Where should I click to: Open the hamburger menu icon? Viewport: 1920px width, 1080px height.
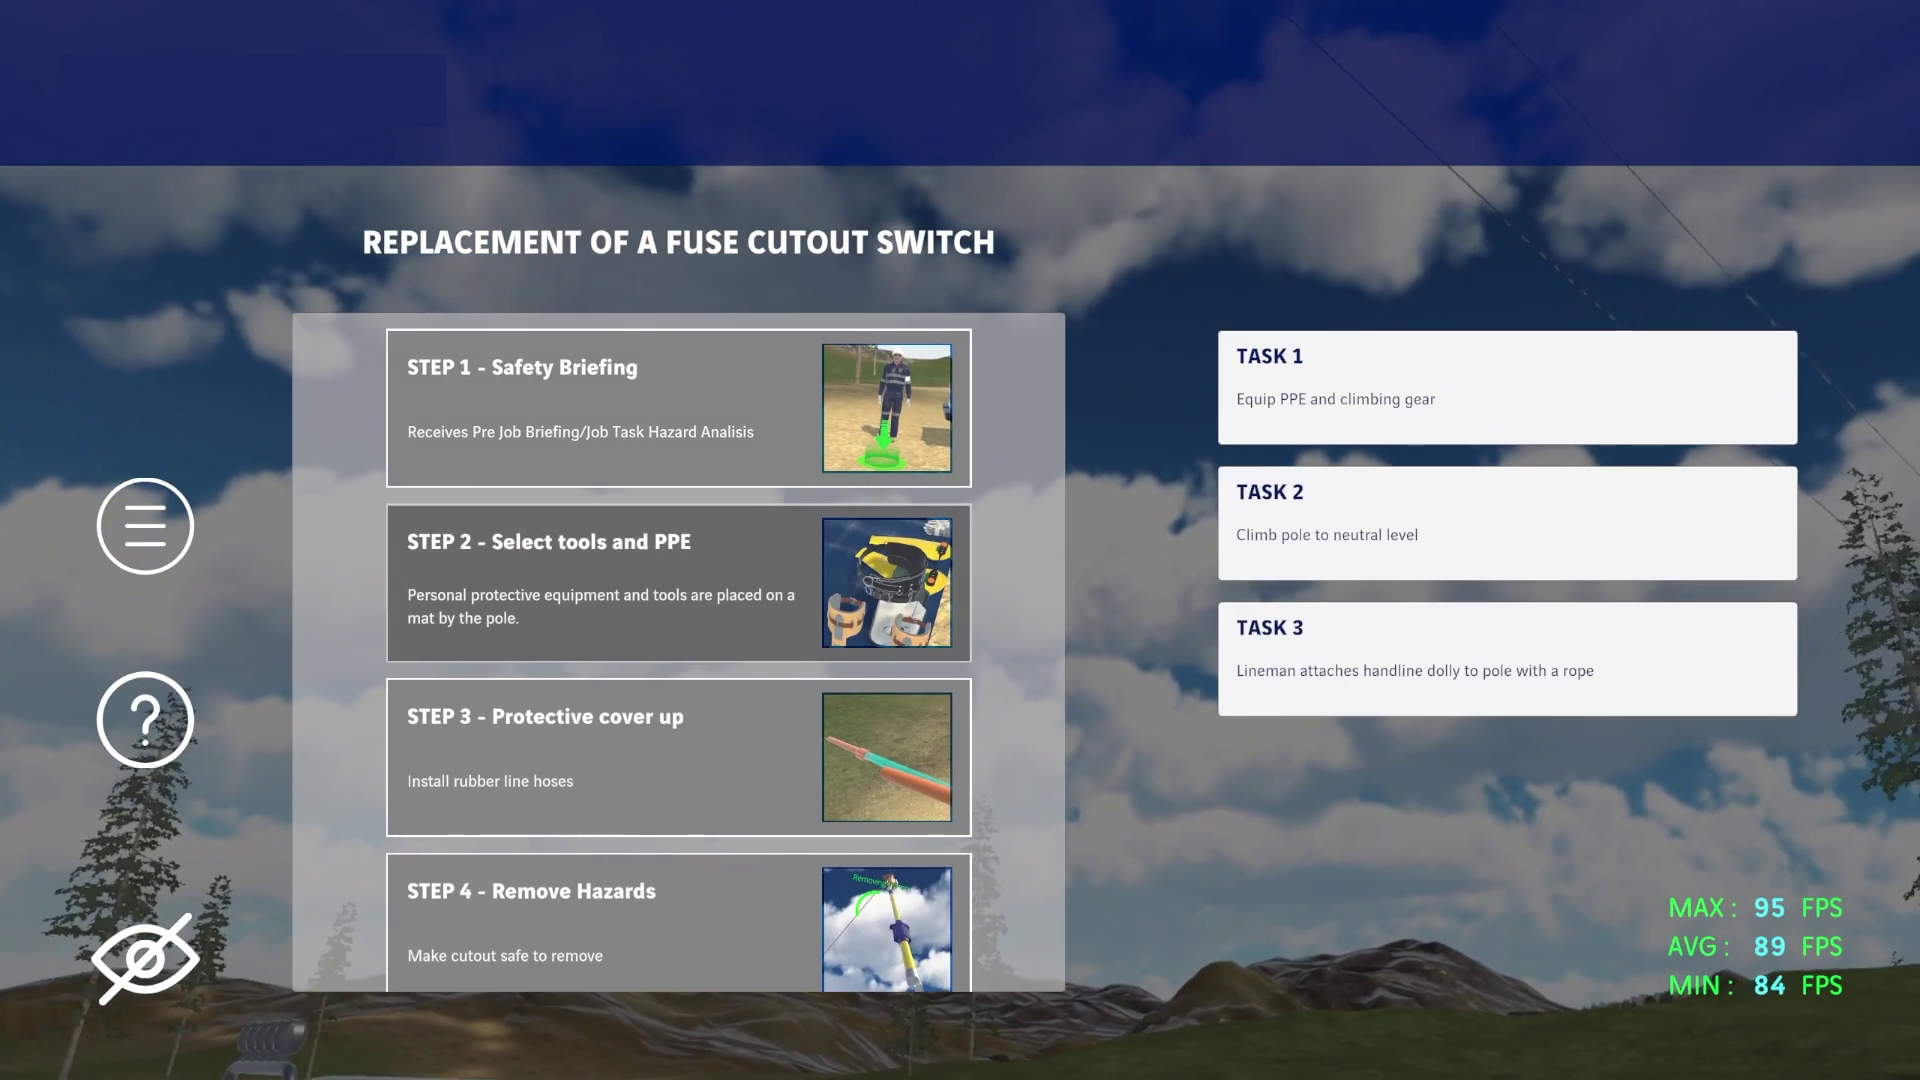(145, 526)
